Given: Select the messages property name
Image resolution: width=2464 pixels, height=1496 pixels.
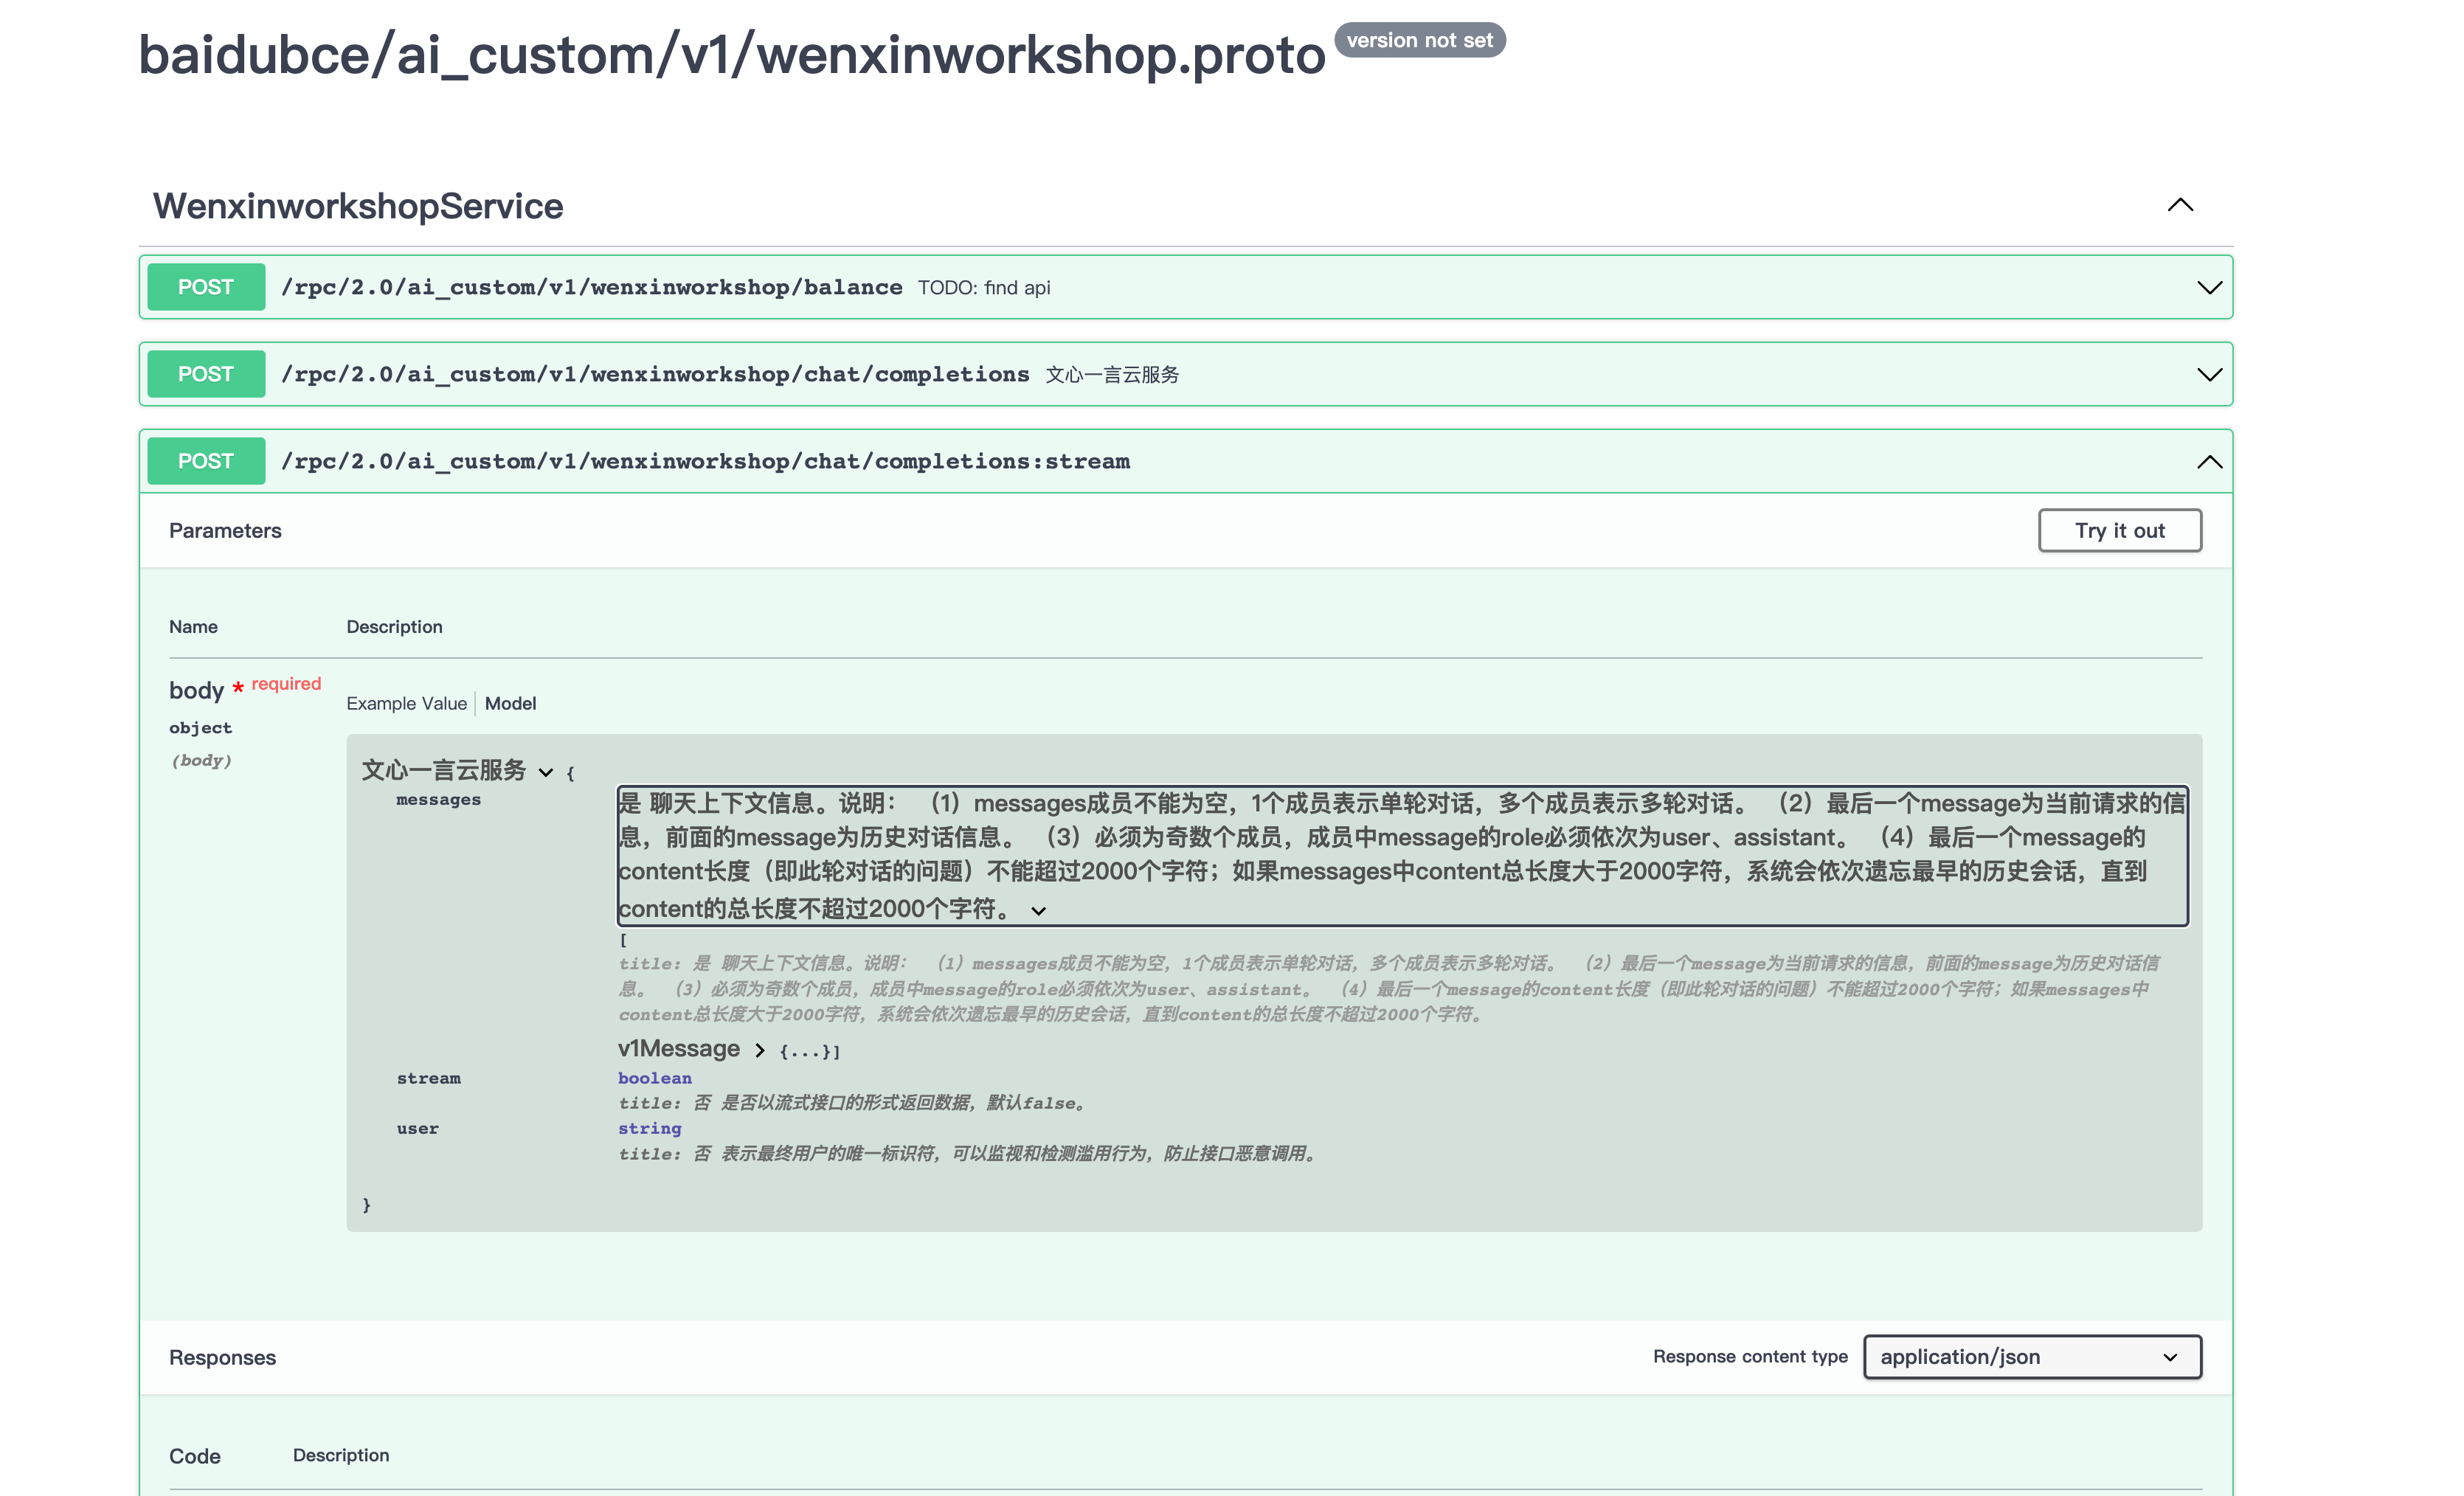Looking at the screenshot, I should [438, 800].
